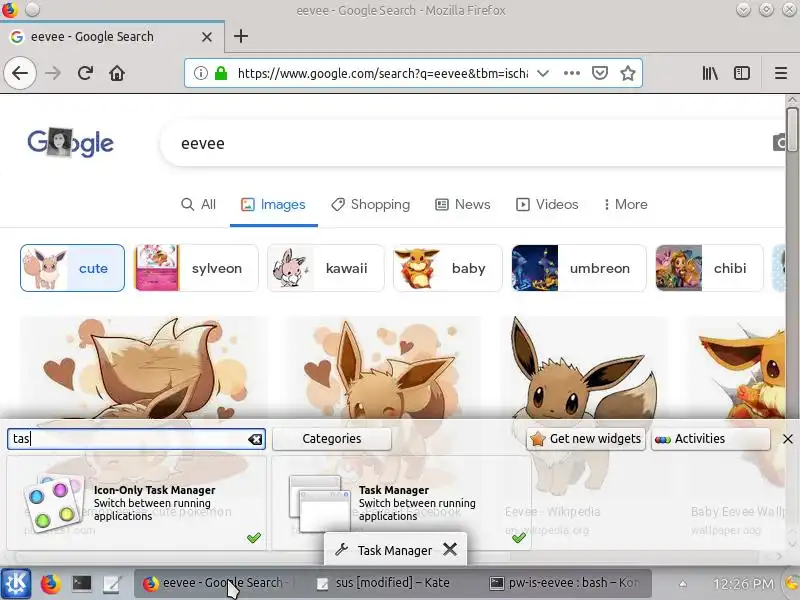The height and width of the screenshot is (600, 800).
Task: Expand the system tray hidden icons arrow
Action: (x=682, y=584)
